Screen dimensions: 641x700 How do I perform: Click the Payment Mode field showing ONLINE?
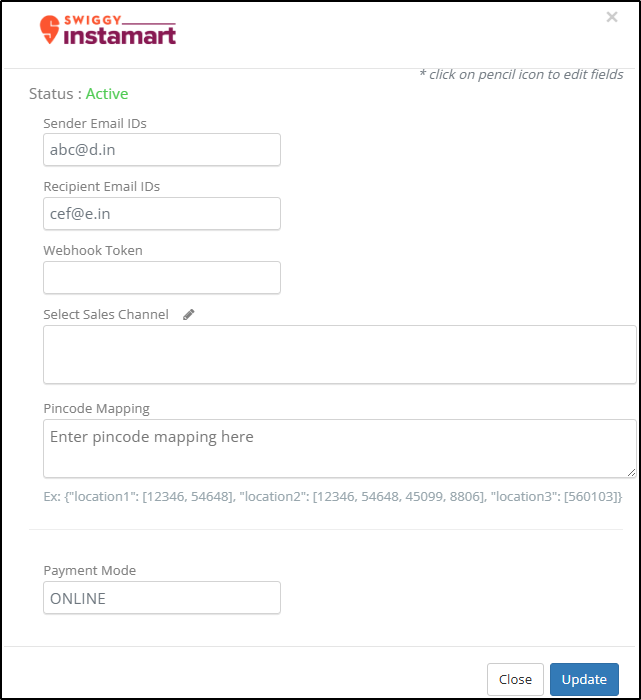(161, 598)
